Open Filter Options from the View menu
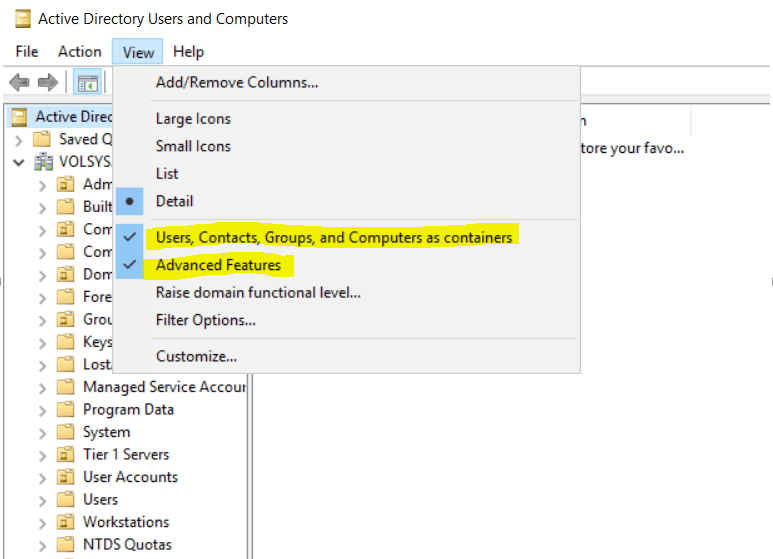Viewport: 773px width, 559px height. tap(205, 320)
